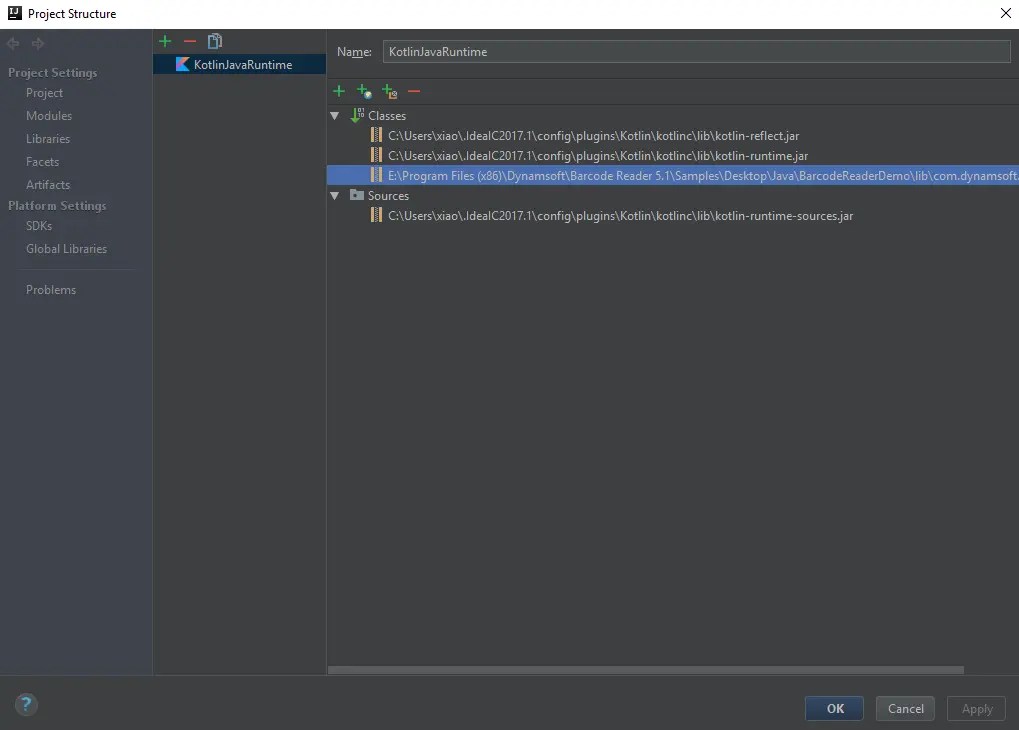Open the Global Libraries section

[65, 248]
